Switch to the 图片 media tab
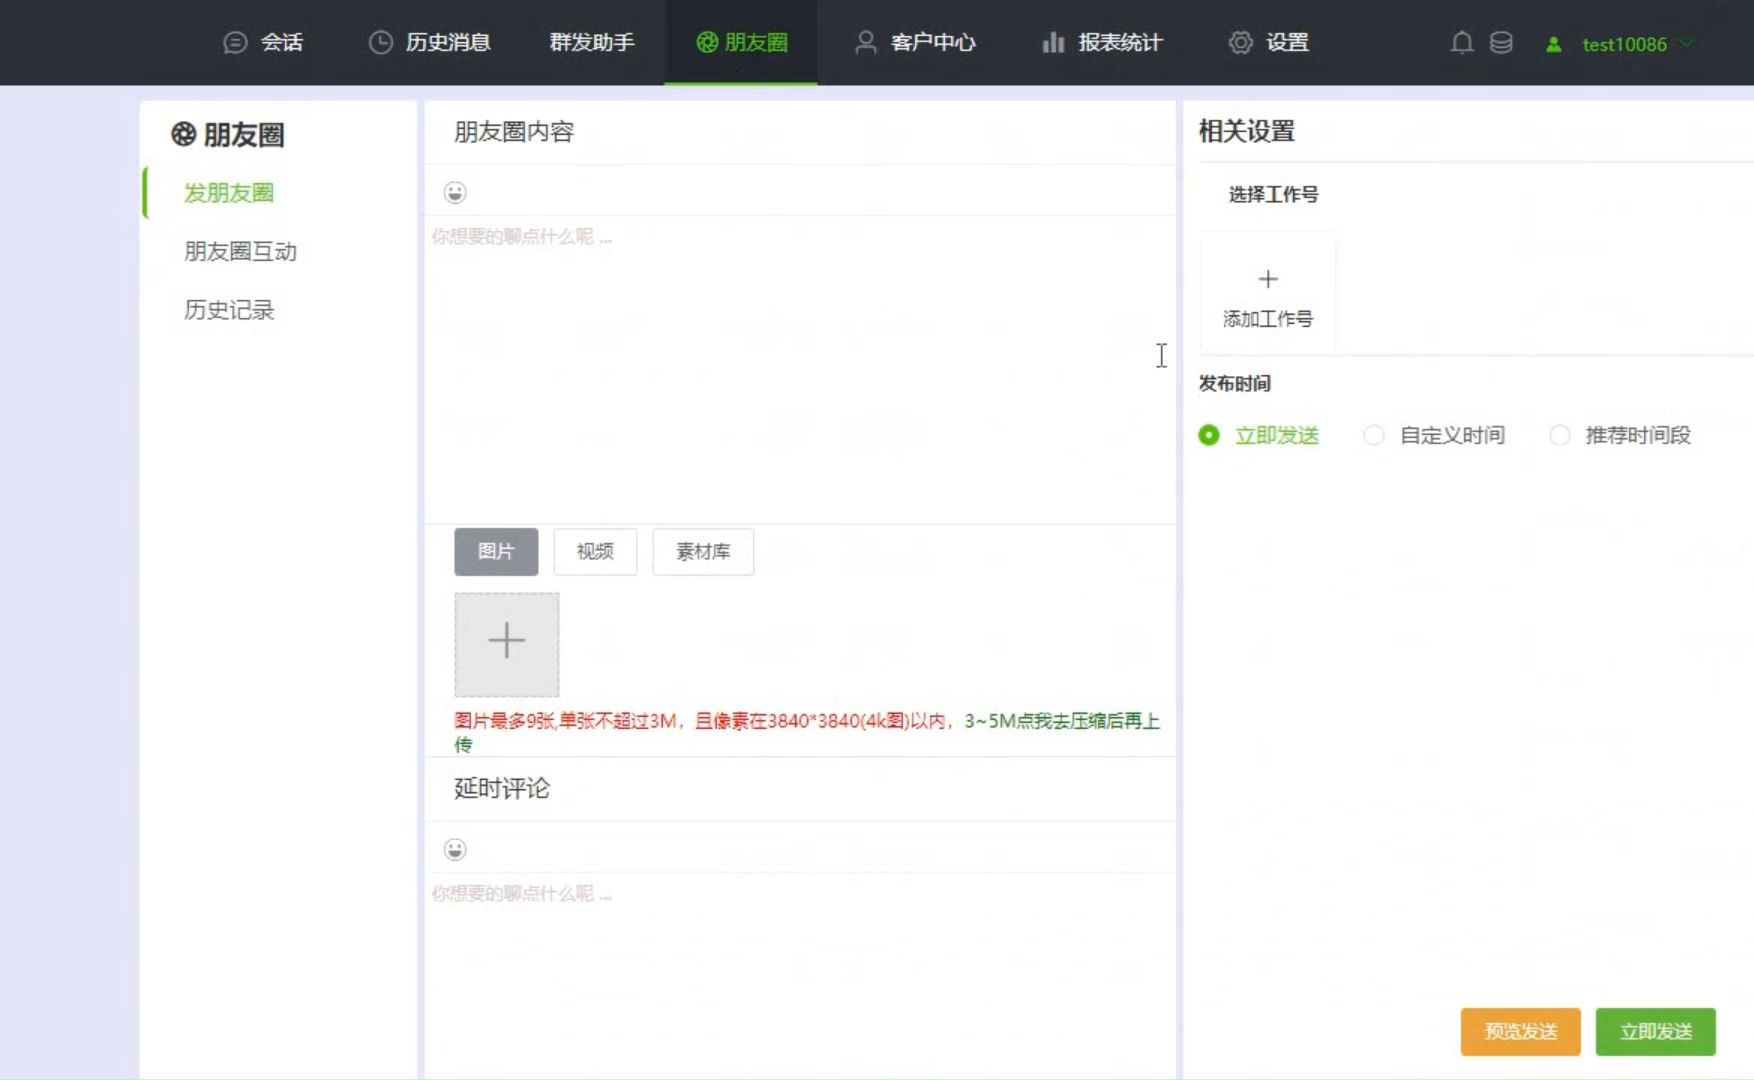Screen dimensions: 1754x1080 point(496,551)
